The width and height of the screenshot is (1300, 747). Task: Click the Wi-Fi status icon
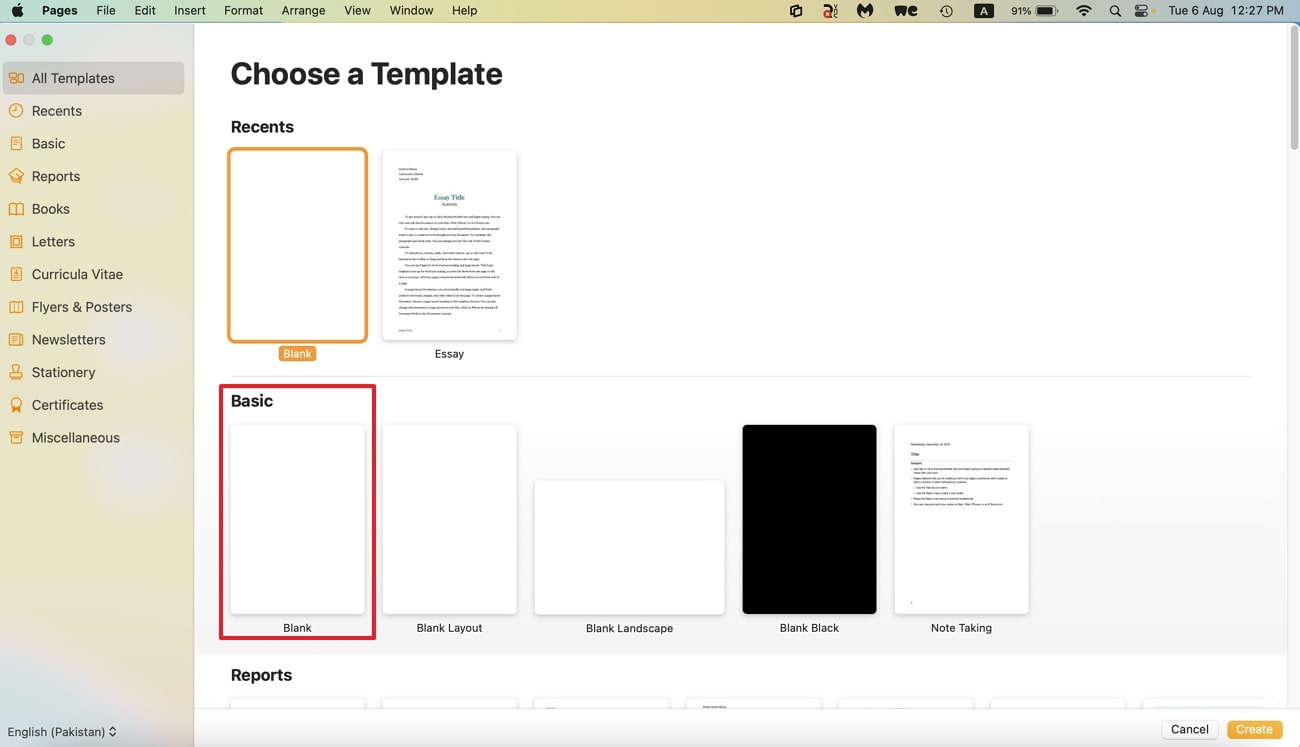(1084, 11)
